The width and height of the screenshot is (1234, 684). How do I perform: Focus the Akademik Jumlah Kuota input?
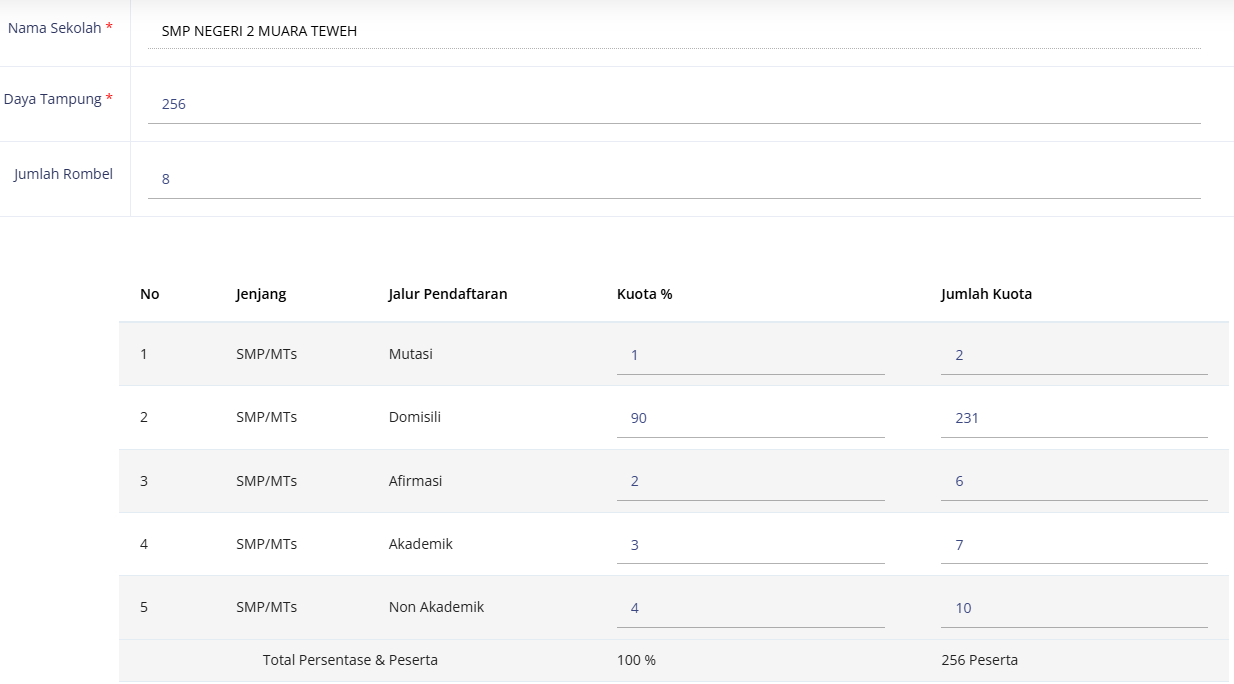click(x=1073, y=545)
